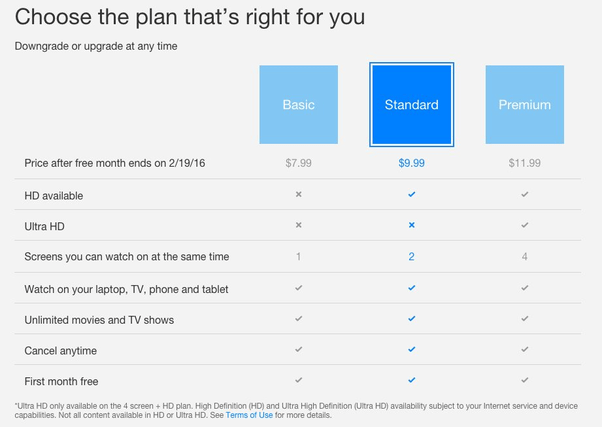Click the Basic checkmark for laptop, TV, phone

(x=298, y=288)
